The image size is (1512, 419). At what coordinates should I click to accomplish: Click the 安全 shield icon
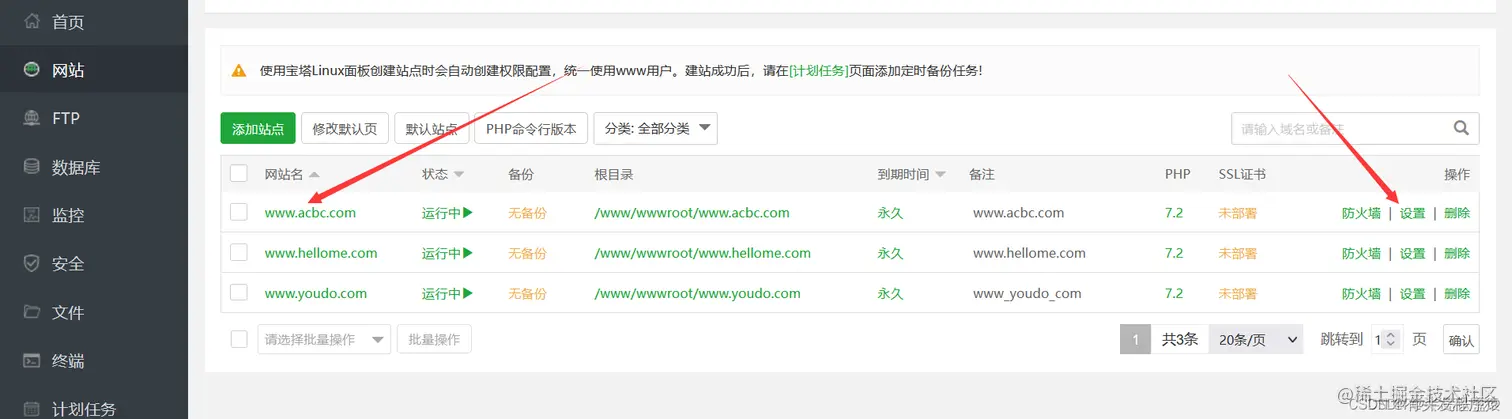coord(32,264)
